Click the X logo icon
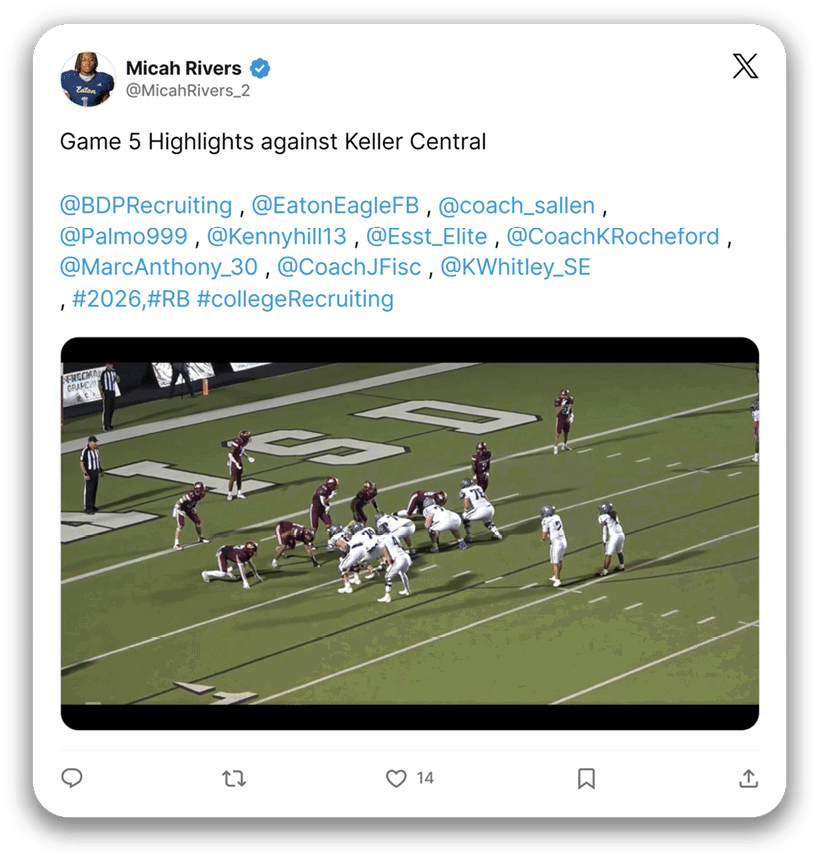This screenshot has width=819, height=859. click(x=746, y=66)
